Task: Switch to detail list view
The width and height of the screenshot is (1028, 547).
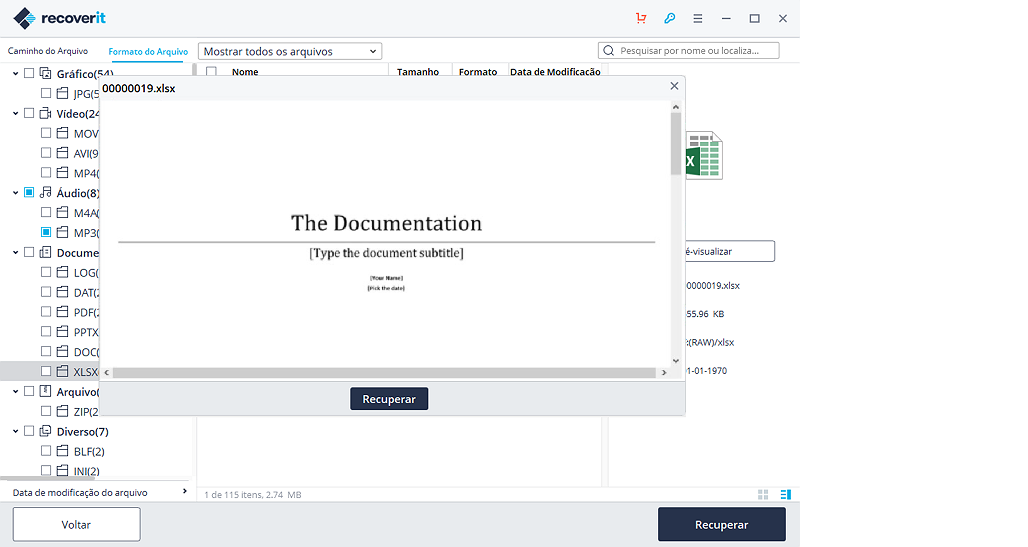Action: tap(785, 495)
